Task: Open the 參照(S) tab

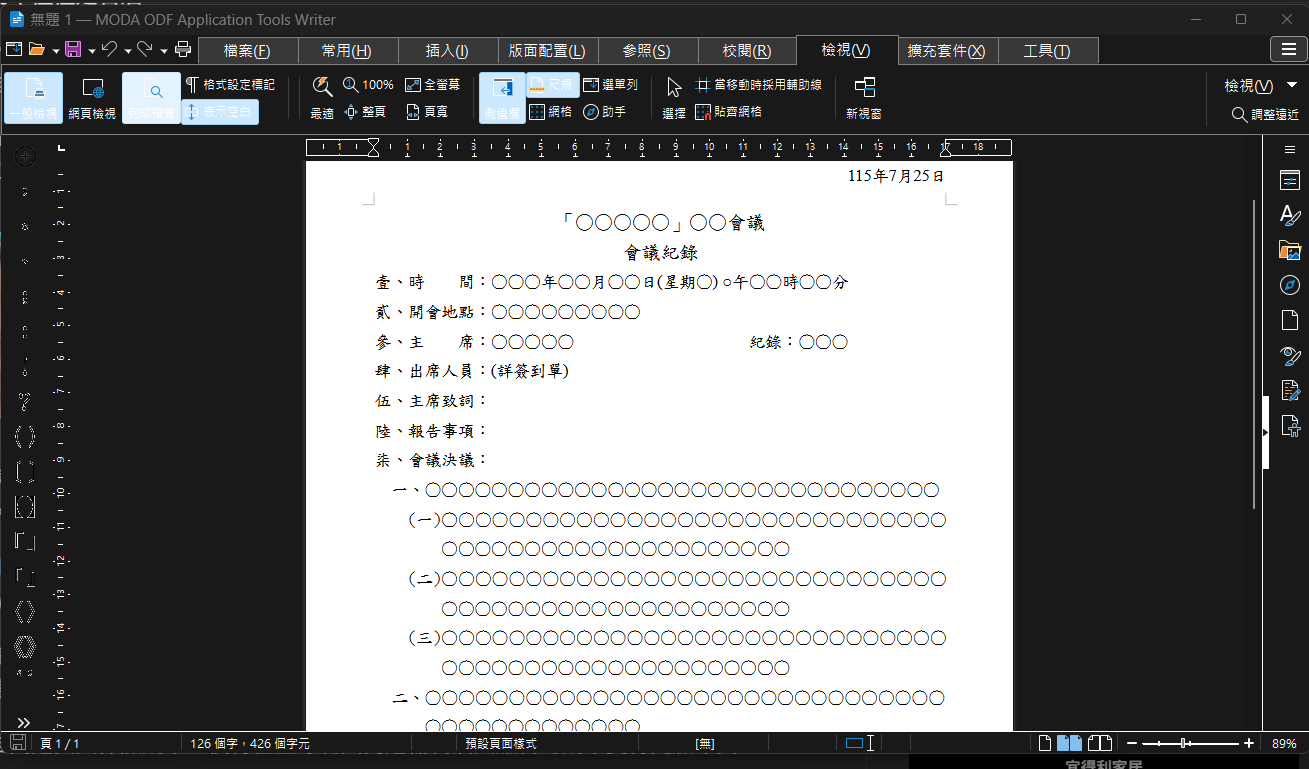Action: 646,51
